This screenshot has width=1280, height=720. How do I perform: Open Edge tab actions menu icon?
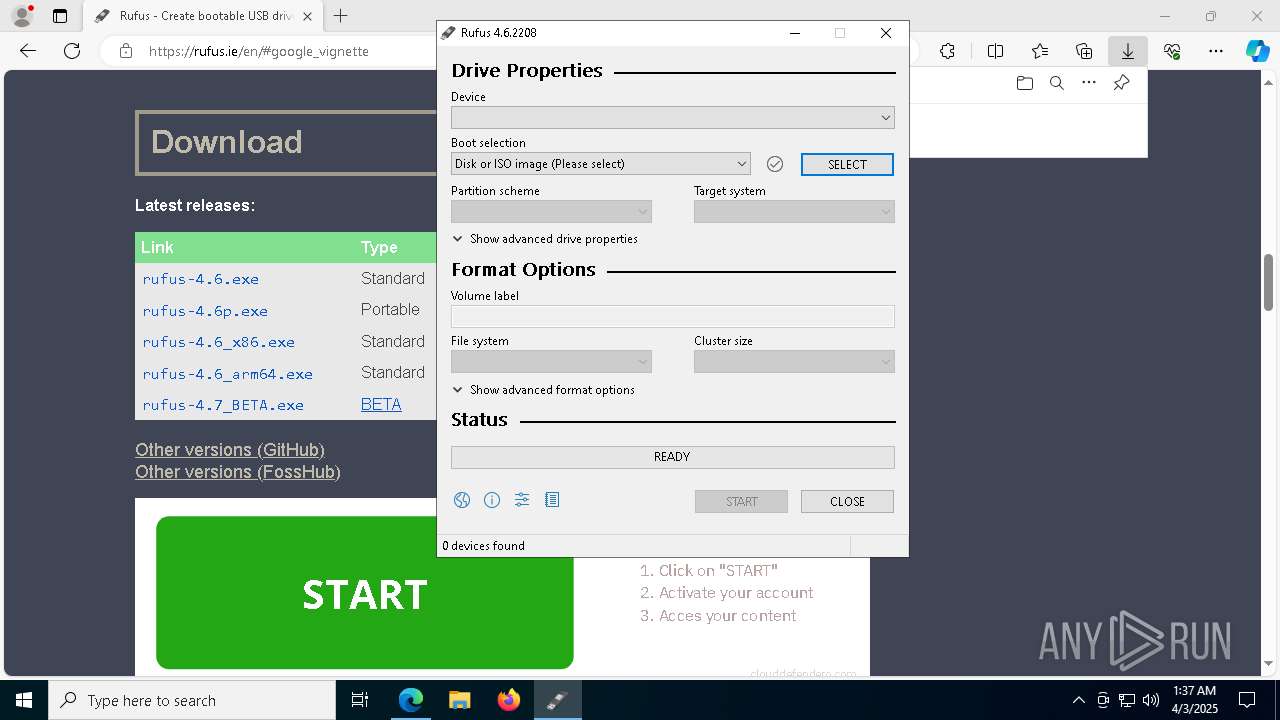point(60,16)
